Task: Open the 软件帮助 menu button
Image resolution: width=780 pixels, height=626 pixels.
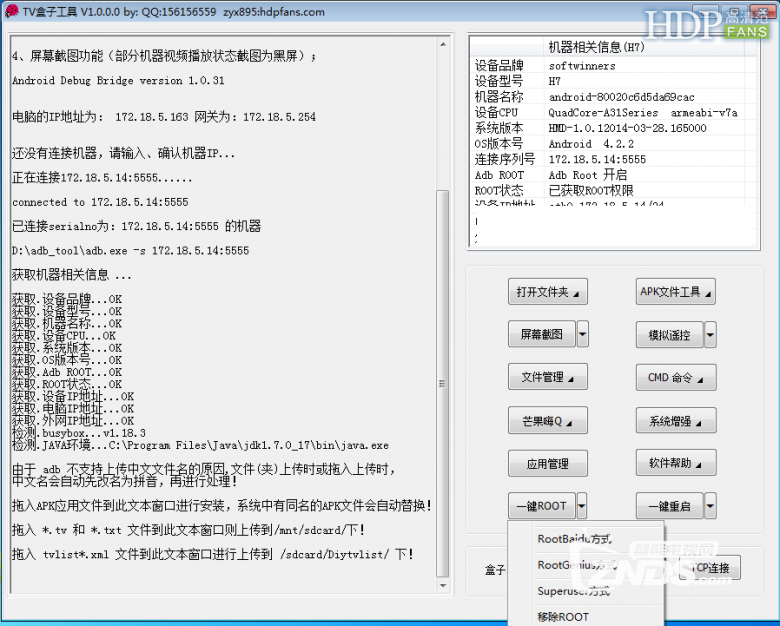Action: (x=676, y=463)
